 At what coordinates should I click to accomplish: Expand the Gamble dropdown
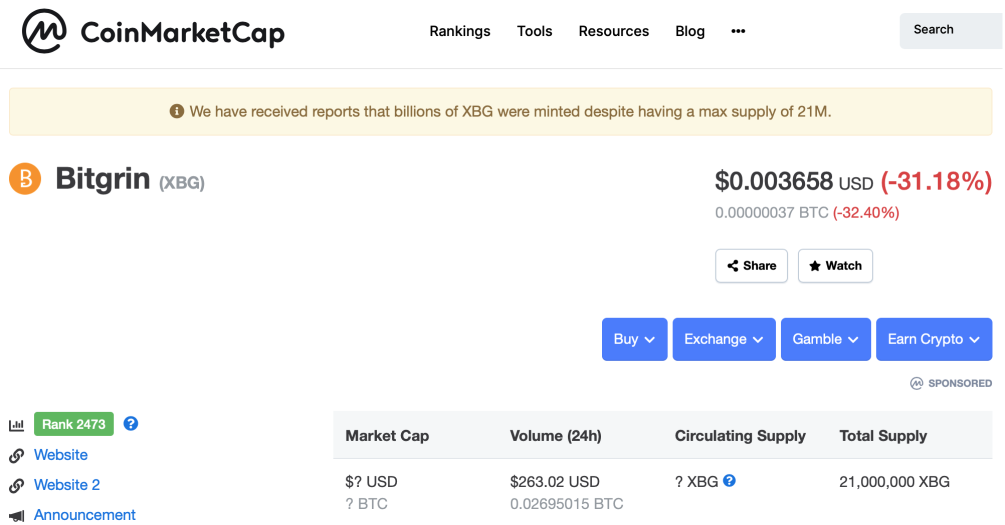(x=826, y=339)
